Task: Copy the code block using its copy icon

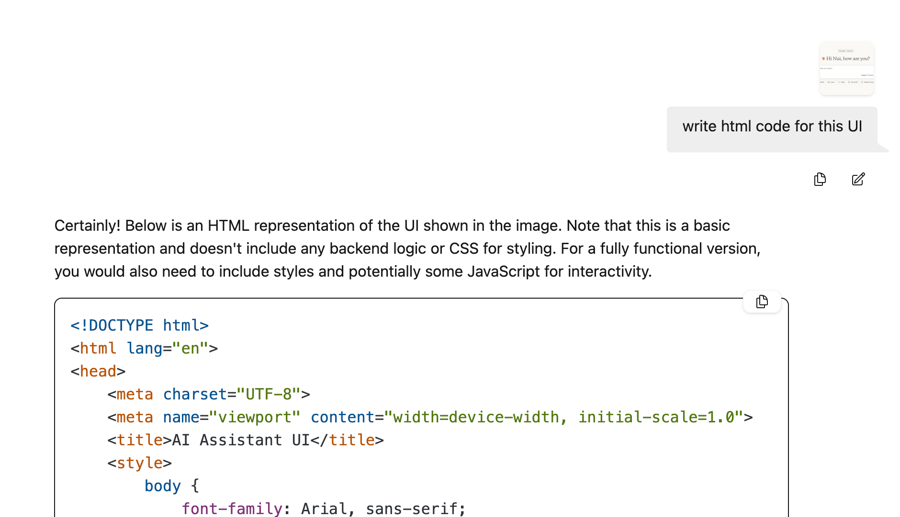Action: 762,302
